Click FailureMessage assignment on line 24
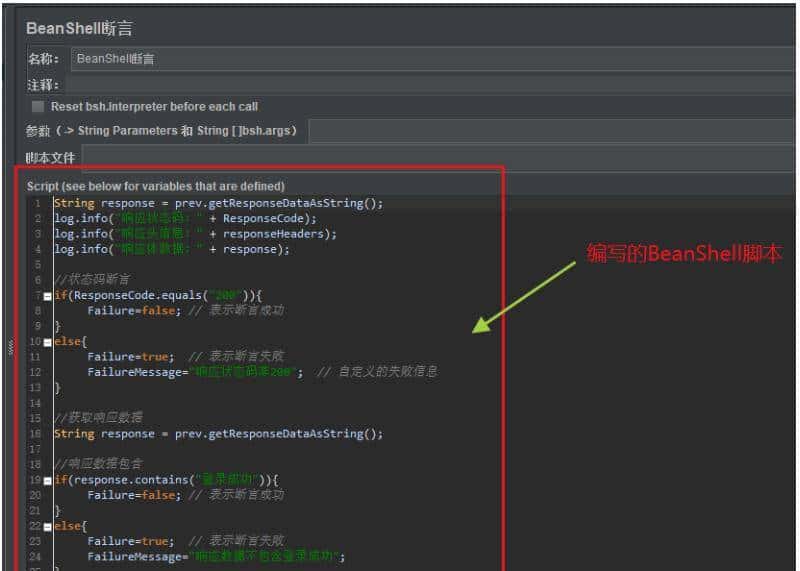Viewport: 800px width, 571px height. (216, 556)
